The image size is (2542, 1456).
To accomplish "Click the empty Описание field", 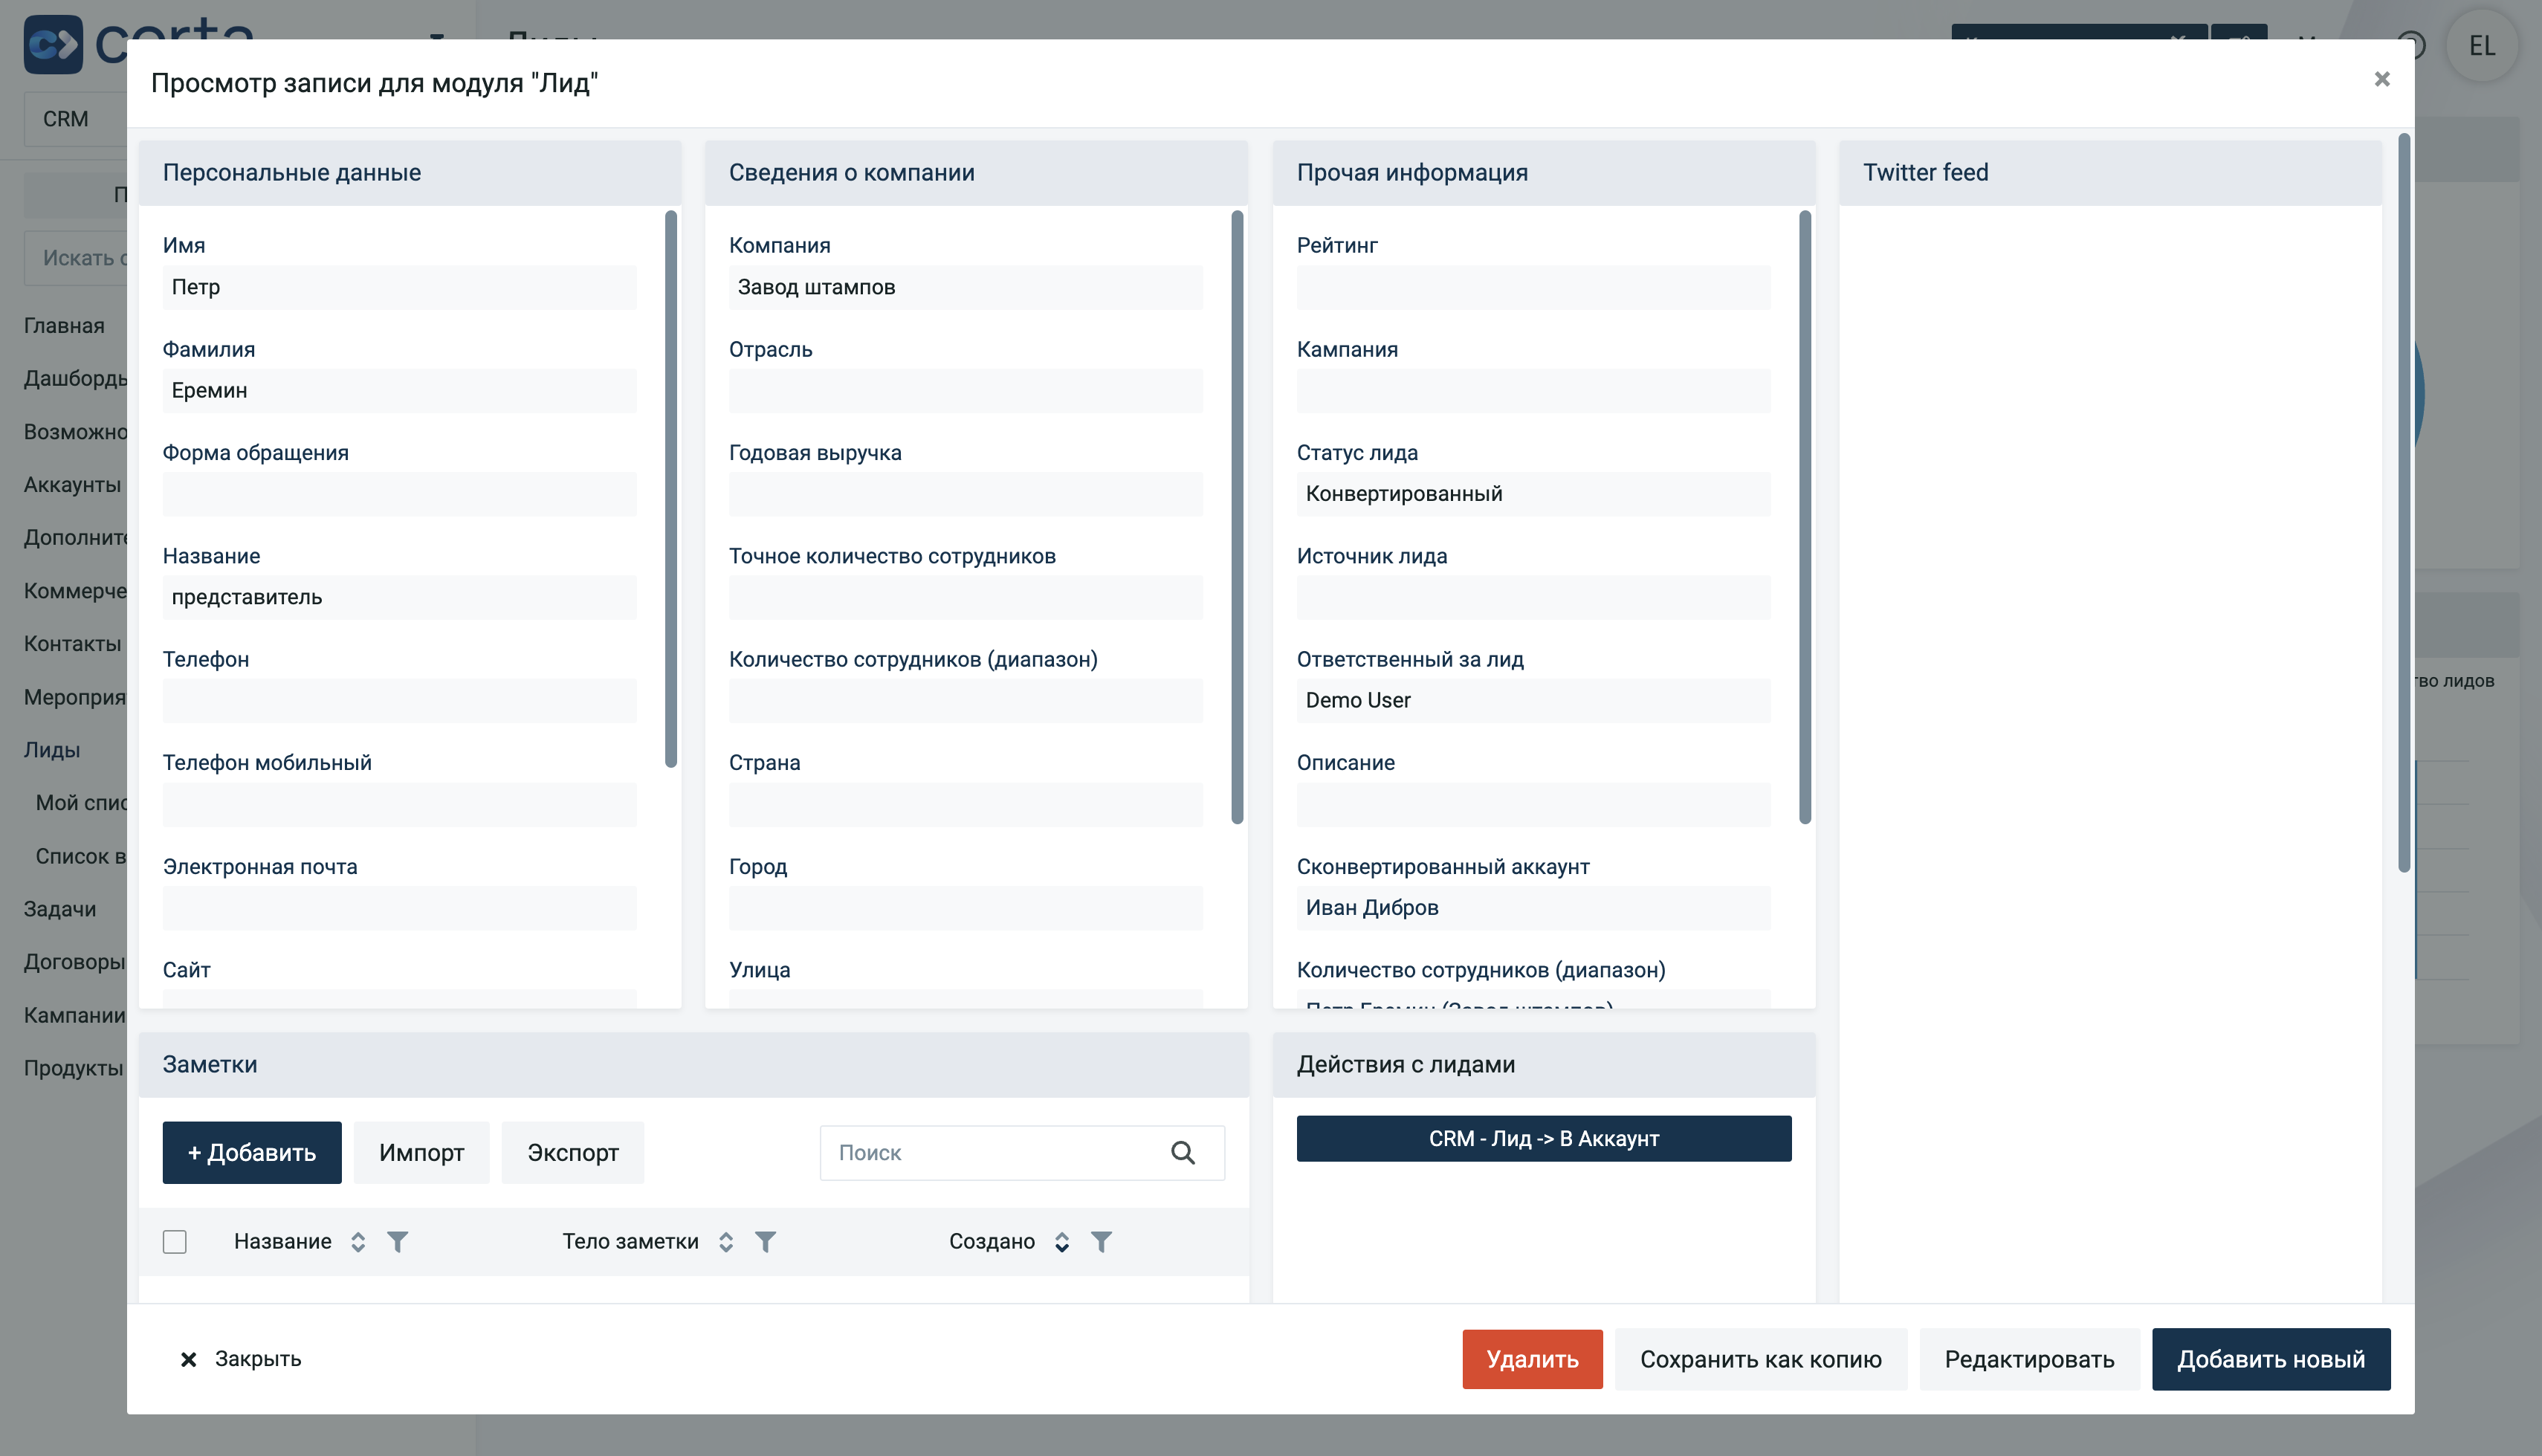I will [x=1533, y=805].
